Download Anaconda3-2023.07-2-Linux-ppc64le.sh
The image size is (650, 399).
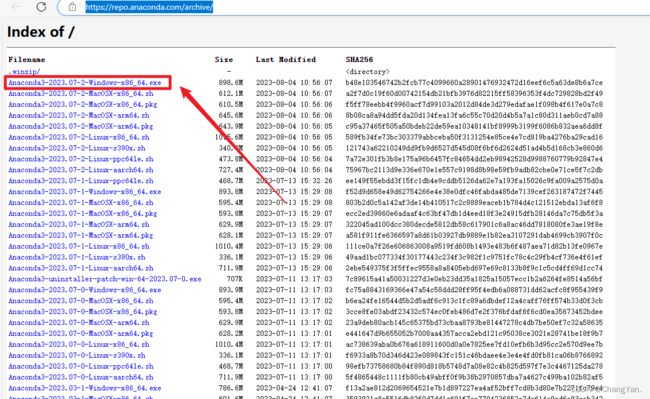click(x=80, y=159)
